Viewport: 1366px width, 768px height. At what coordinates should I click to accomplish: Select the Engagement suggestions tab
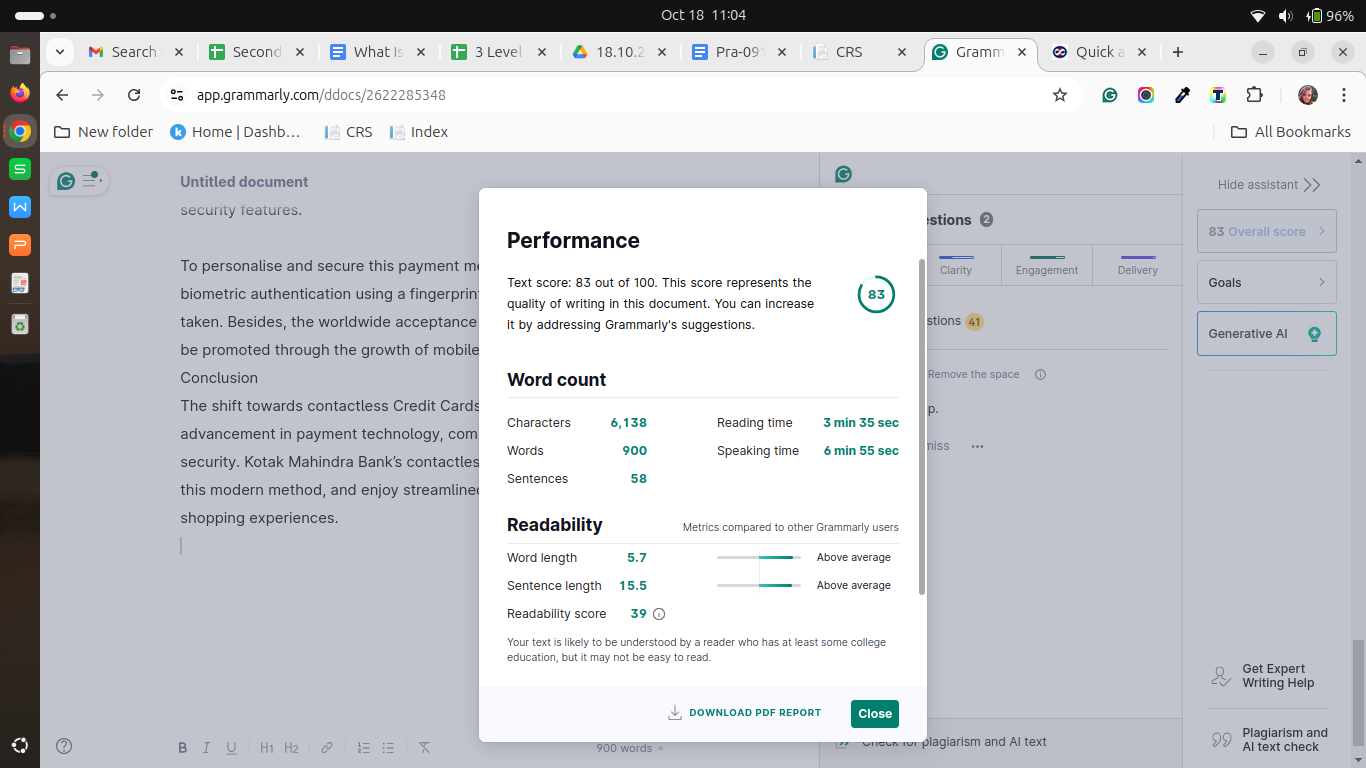pyautogui.click(x=1046, y=264)
